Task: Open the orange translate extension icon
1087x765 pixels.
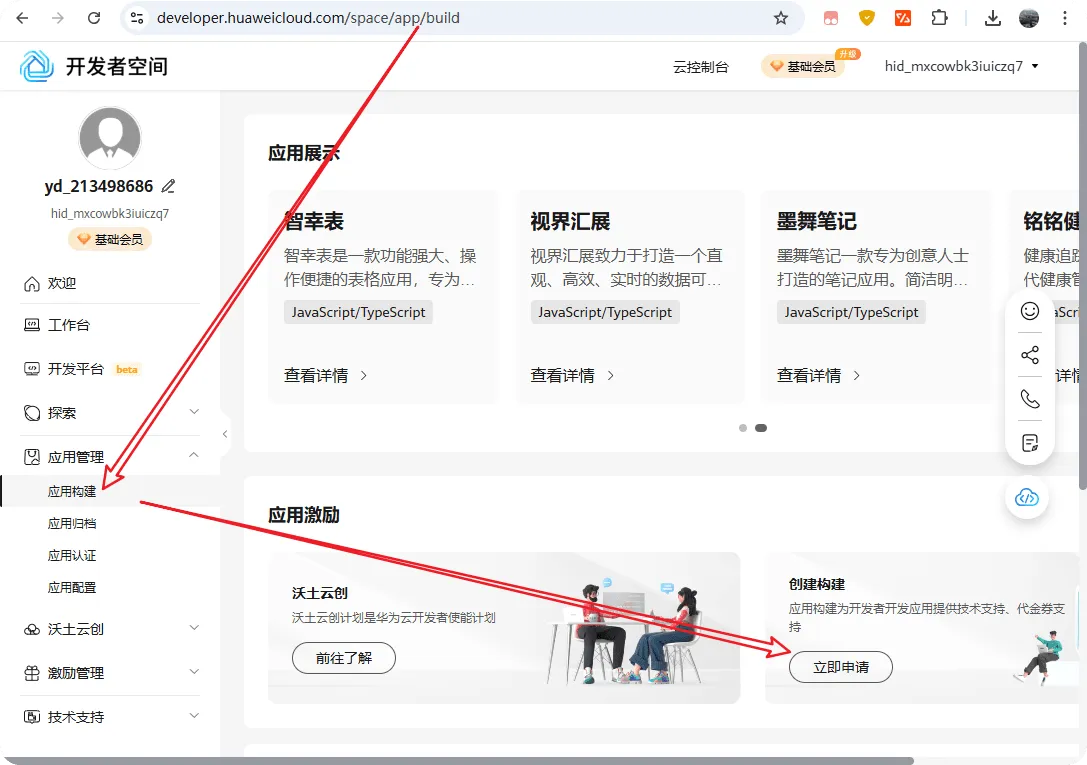Action: click(x=903, y=18)
